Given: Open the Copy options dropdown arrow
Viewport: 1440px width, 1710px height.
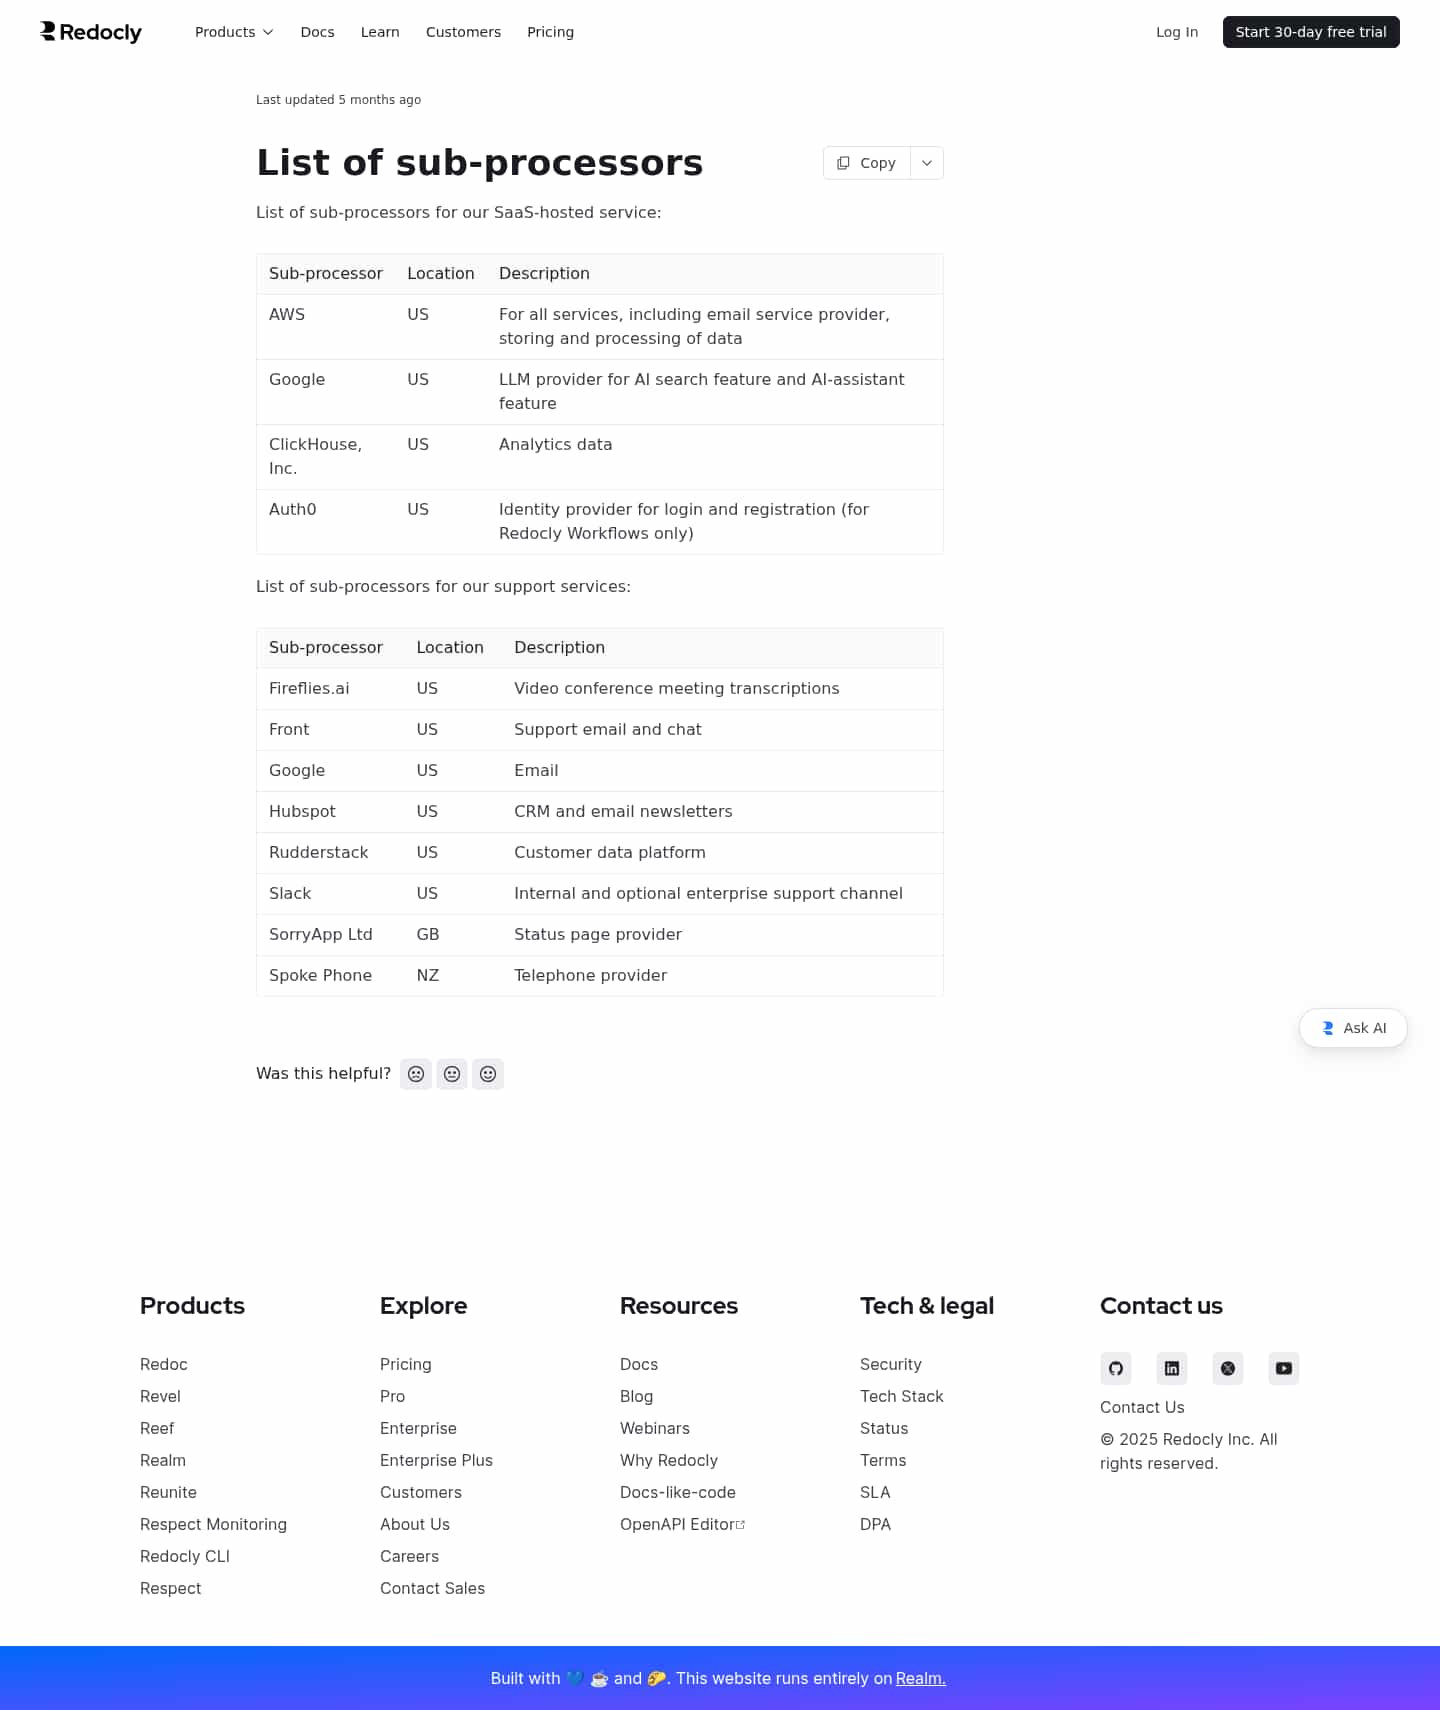Looking at the screenshot, I should (927, 163).
